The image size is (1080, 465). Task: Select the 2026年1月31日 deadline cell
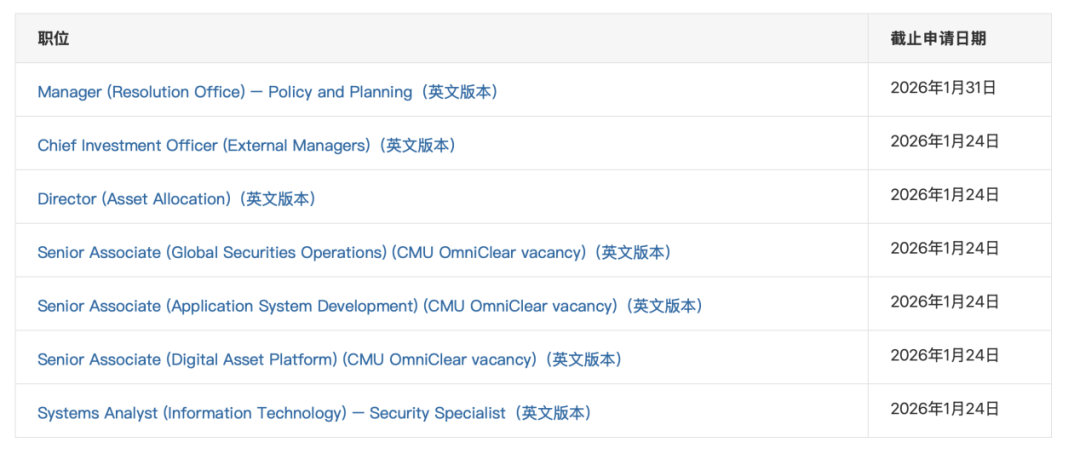(943, 88)
